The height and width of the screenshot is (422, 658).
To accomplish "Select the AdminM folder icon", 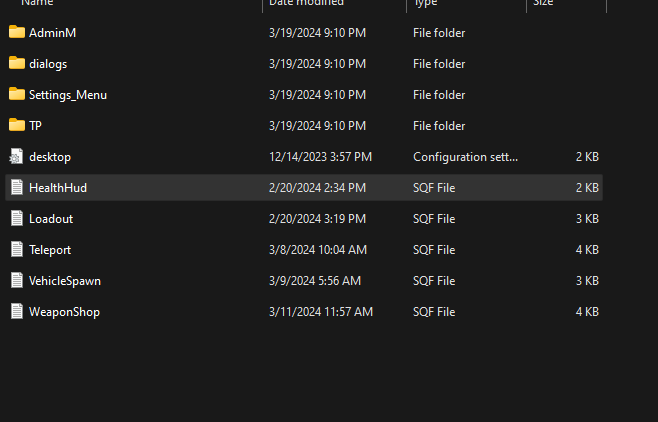I will (x=17, y=32).
